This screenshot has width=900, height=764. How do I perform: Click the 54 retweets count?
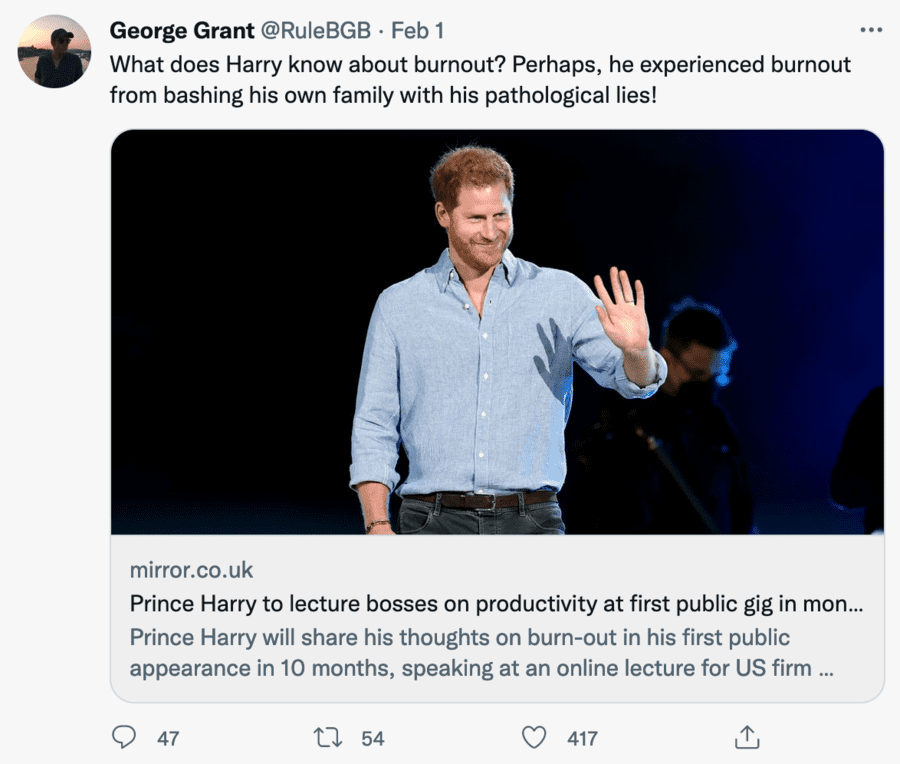tap(373, 739)
